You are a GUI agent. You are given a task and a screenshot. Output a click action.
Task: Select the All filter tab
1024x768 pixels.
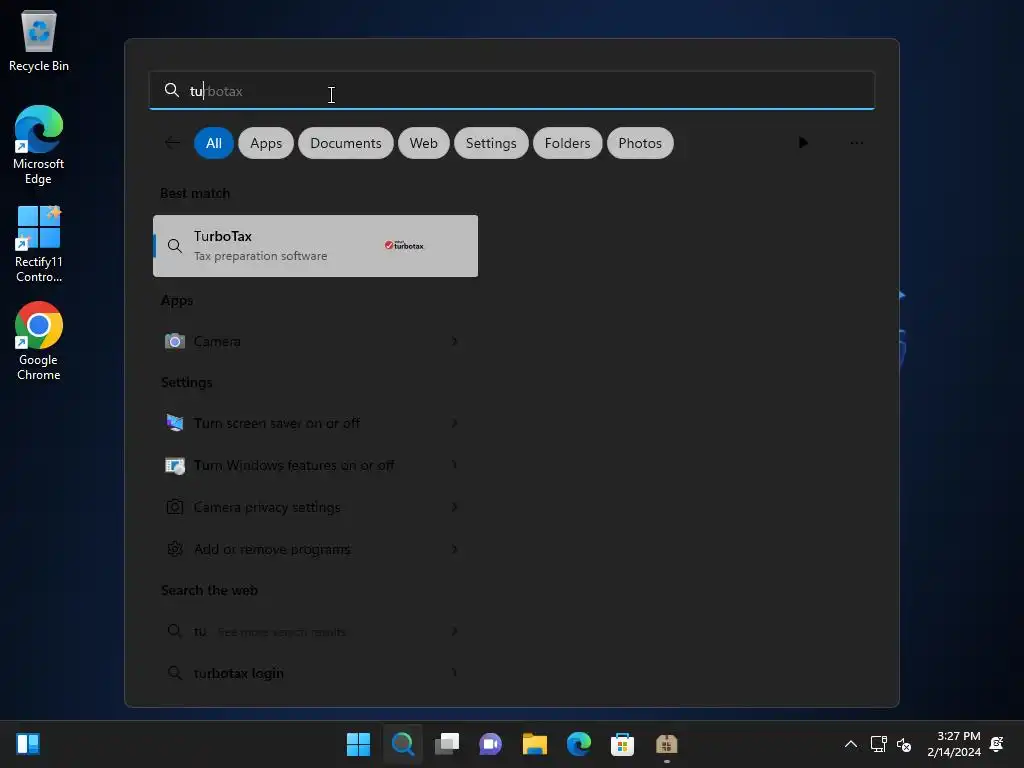(214, 143)
